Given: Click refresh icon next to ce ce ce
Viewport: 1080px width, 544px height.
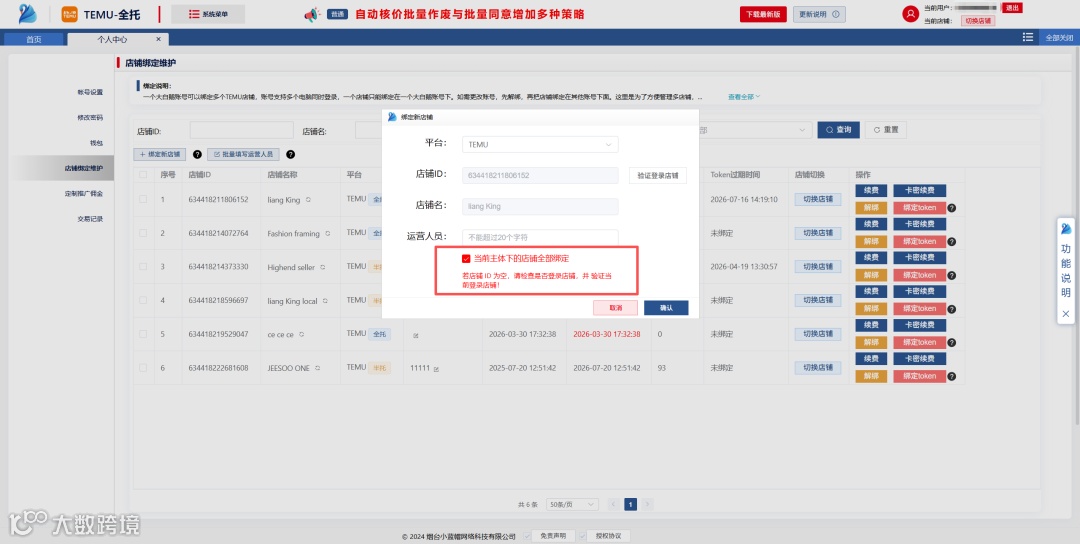Looking at the screenshot, I should point(301,335).
